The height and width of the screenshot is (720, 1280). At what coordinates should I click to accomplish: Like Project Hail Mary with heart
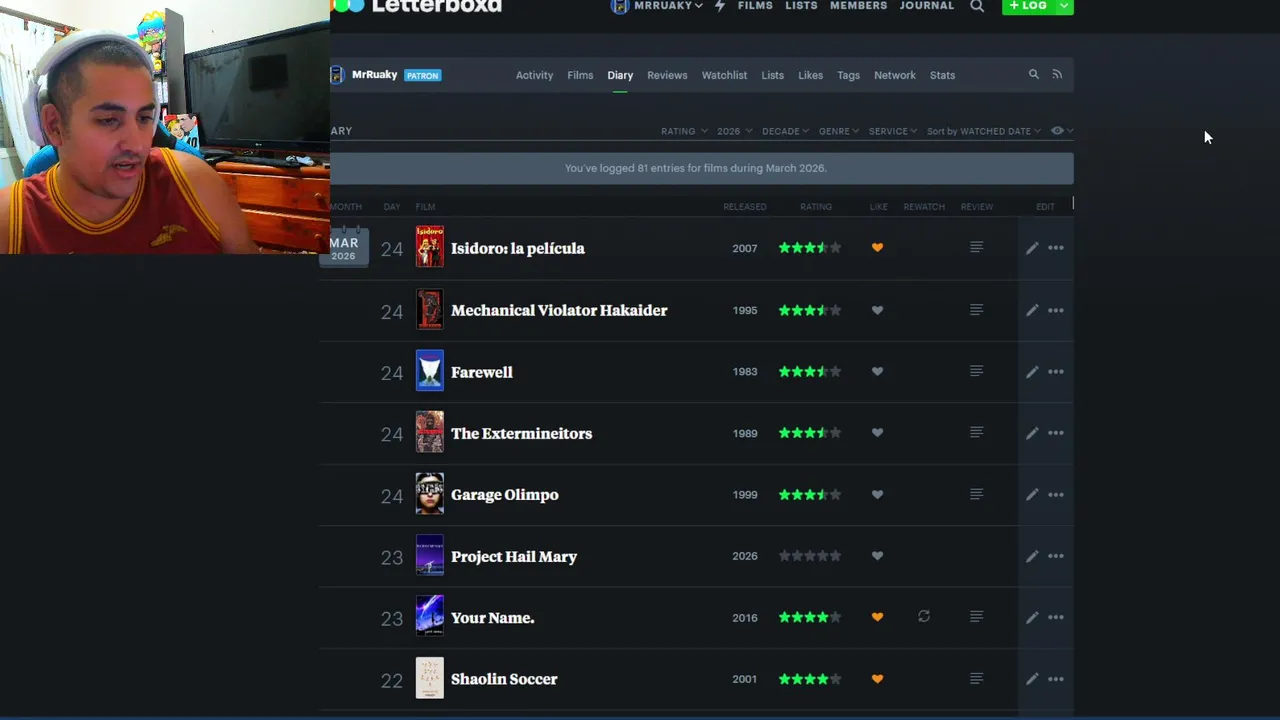point(877,556)
